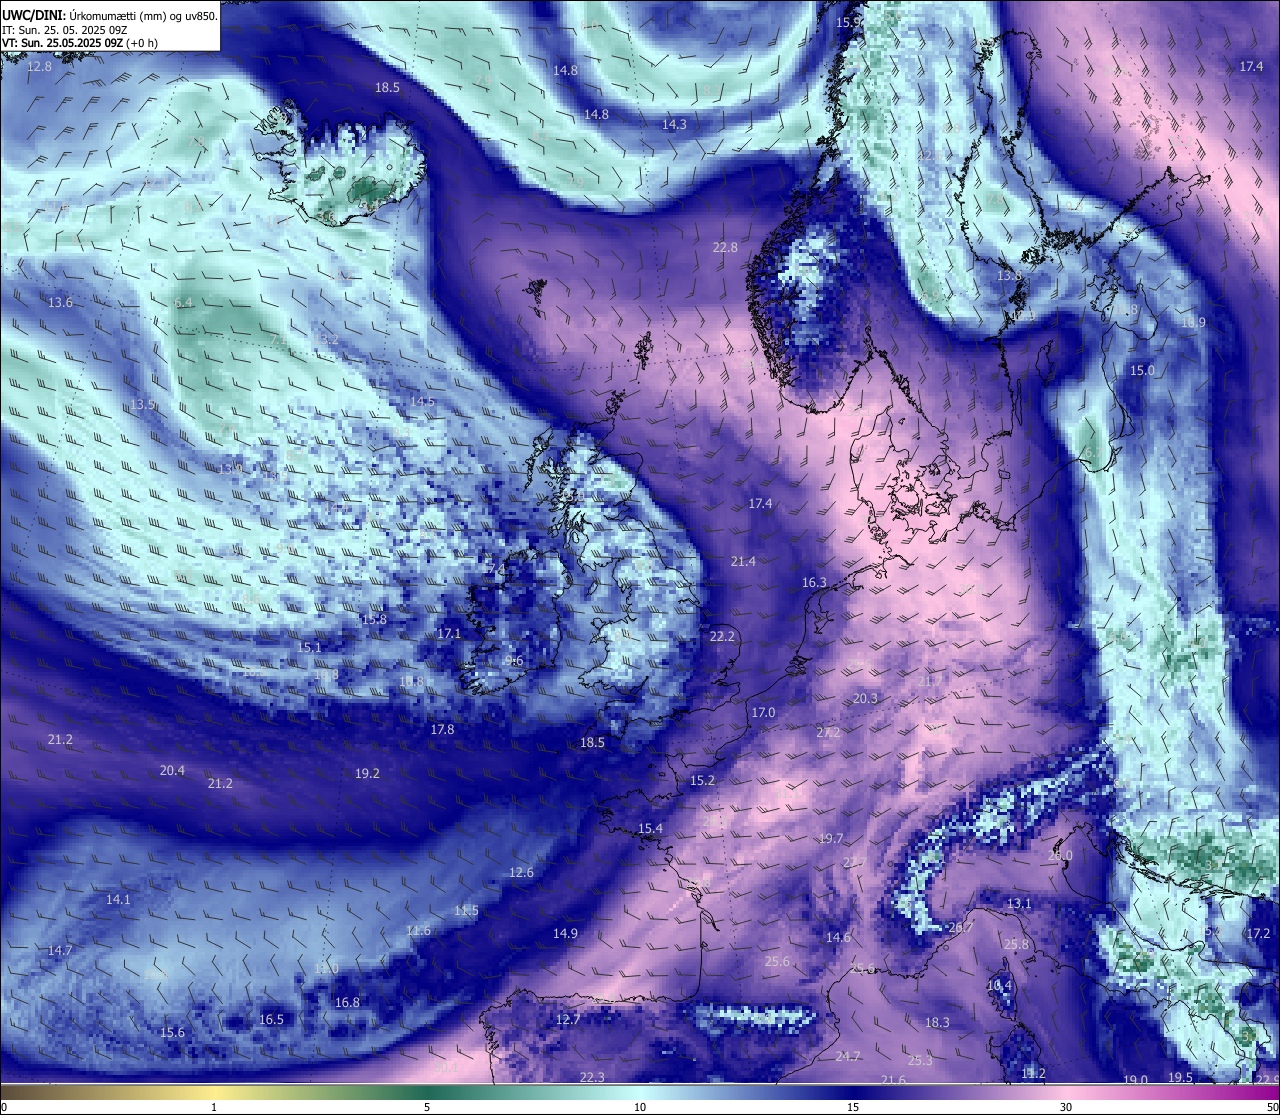This screenshot has width=1280, height=1115.
Task: Click the 15.4 value near Brittany
Action: (650, 829)
